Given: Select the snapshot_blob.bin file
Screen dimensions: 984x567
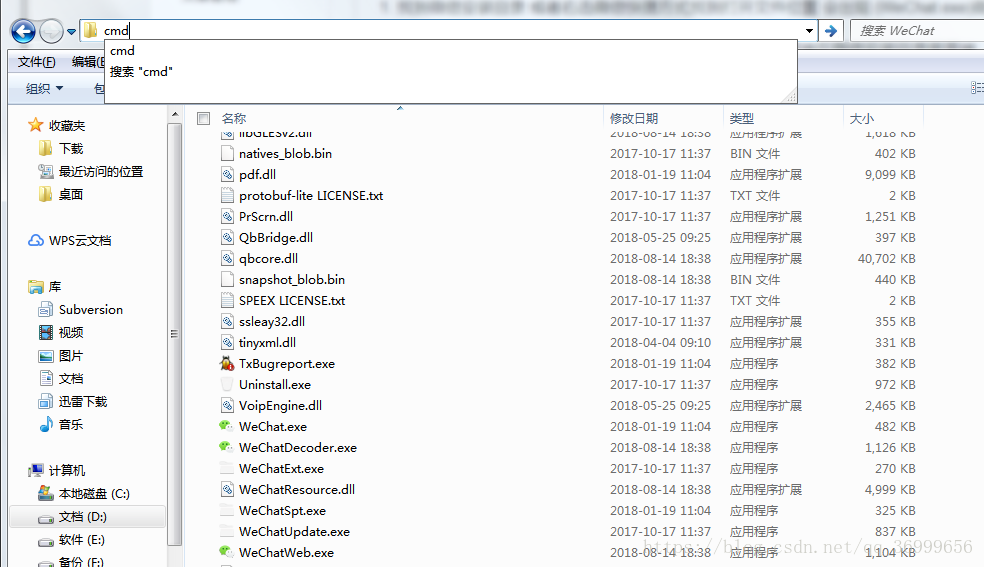Looking at the screenshot, I should pyautogui.click(x=292, y=280).
